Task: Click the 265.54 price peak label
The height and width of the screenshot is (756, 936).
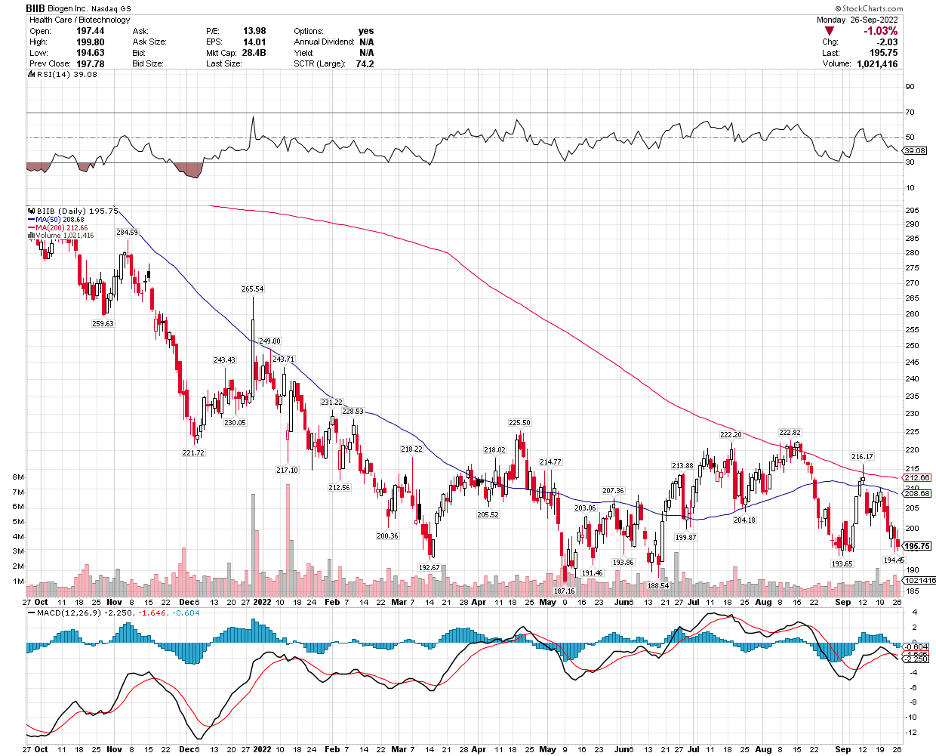Action: click(253, 289)
